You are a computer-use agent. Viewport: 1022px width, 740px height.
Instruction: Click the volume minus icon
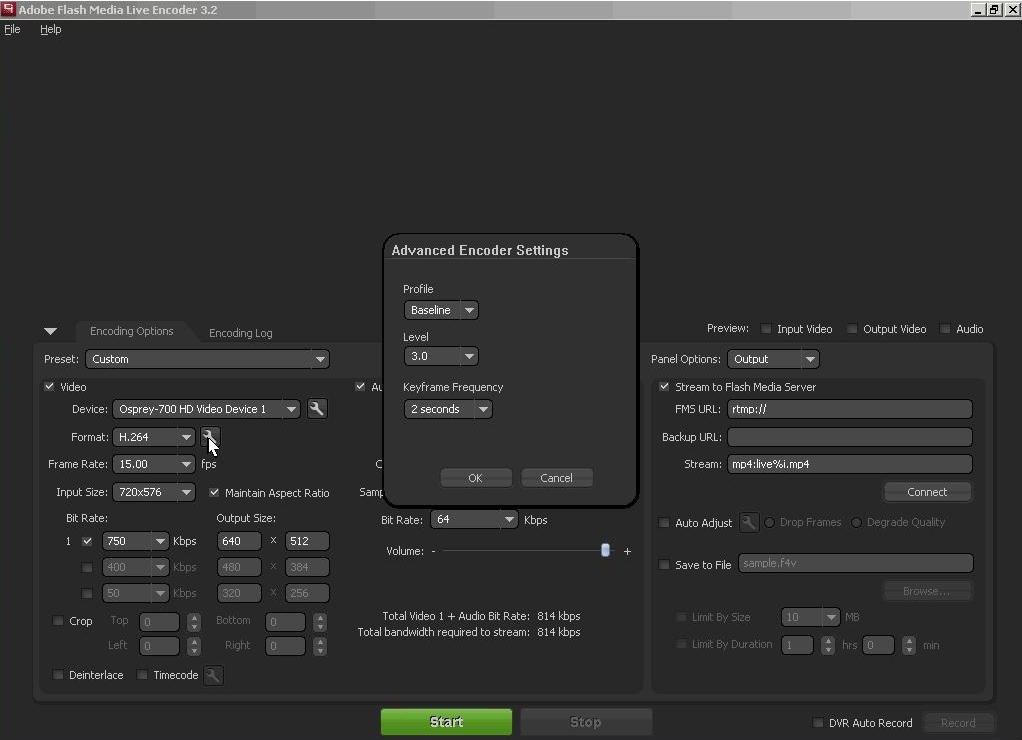point(433,552)
